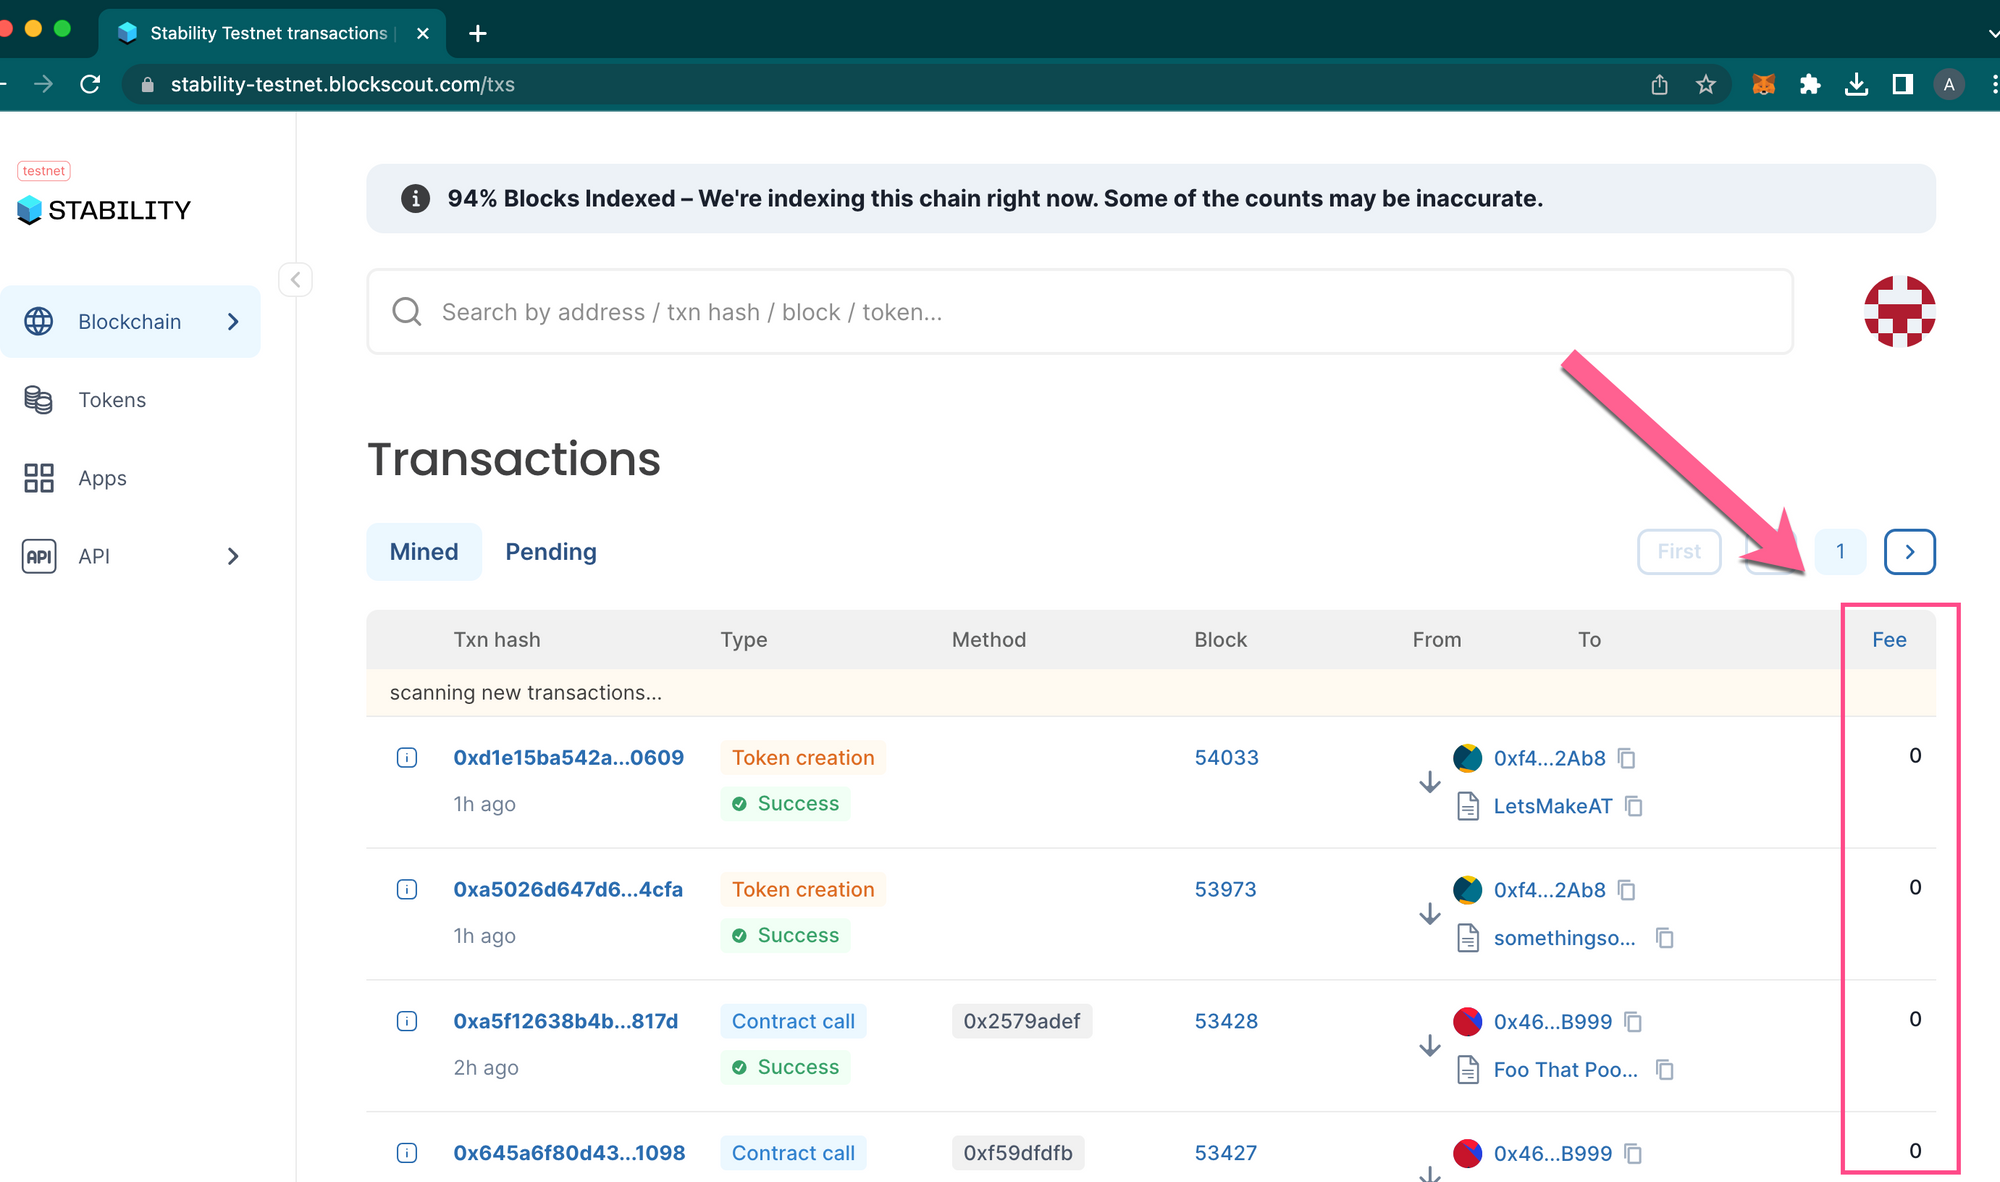Copy sender address in block 53973 row
The height and width of the screenshot is (1182, 2000).
(x=1627, y=890)
